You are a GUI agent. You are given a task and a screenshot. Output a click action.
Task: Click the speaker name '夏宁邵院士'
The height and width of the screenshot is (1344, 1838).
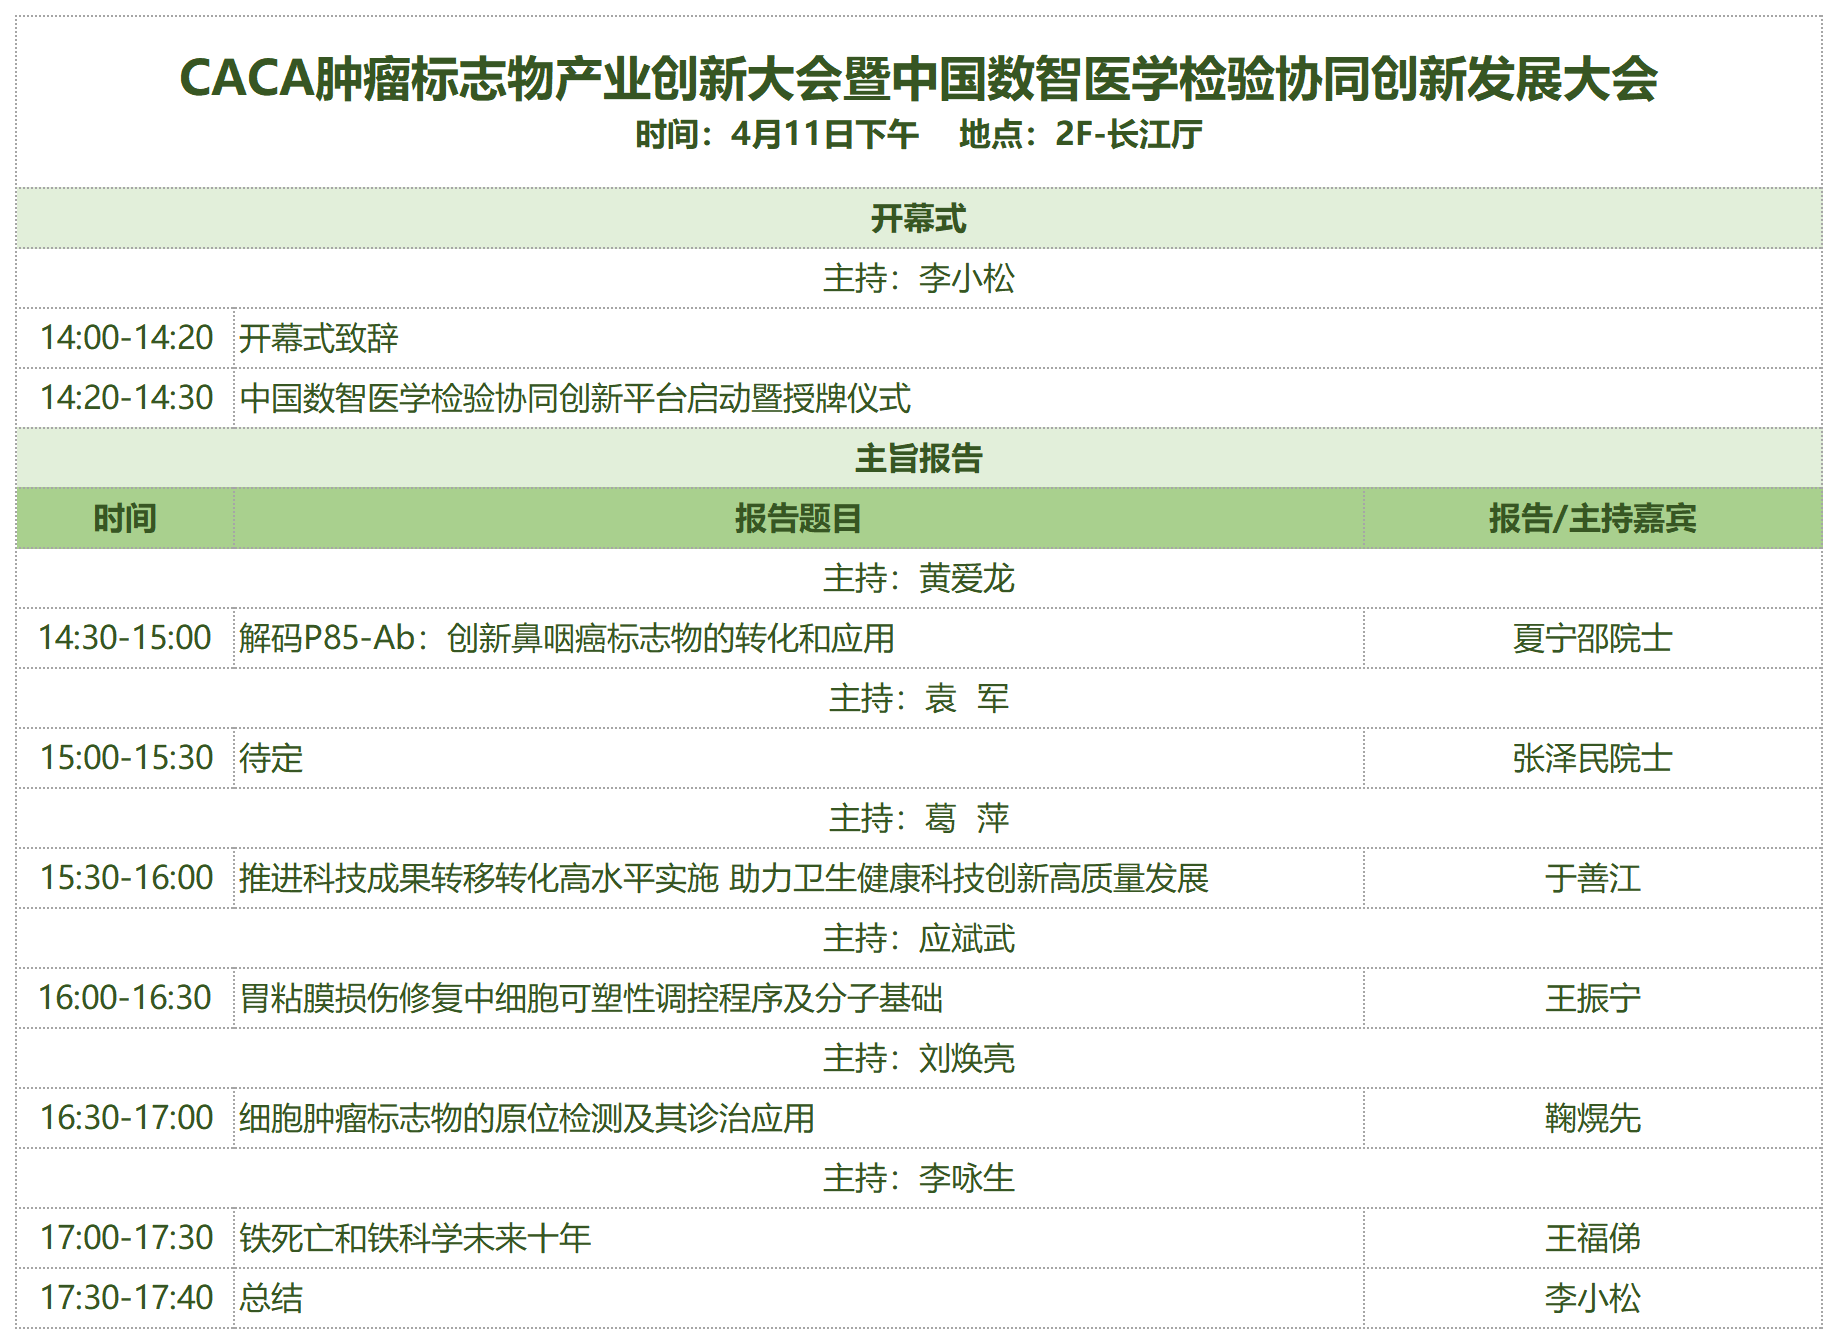click(1593, 638)
